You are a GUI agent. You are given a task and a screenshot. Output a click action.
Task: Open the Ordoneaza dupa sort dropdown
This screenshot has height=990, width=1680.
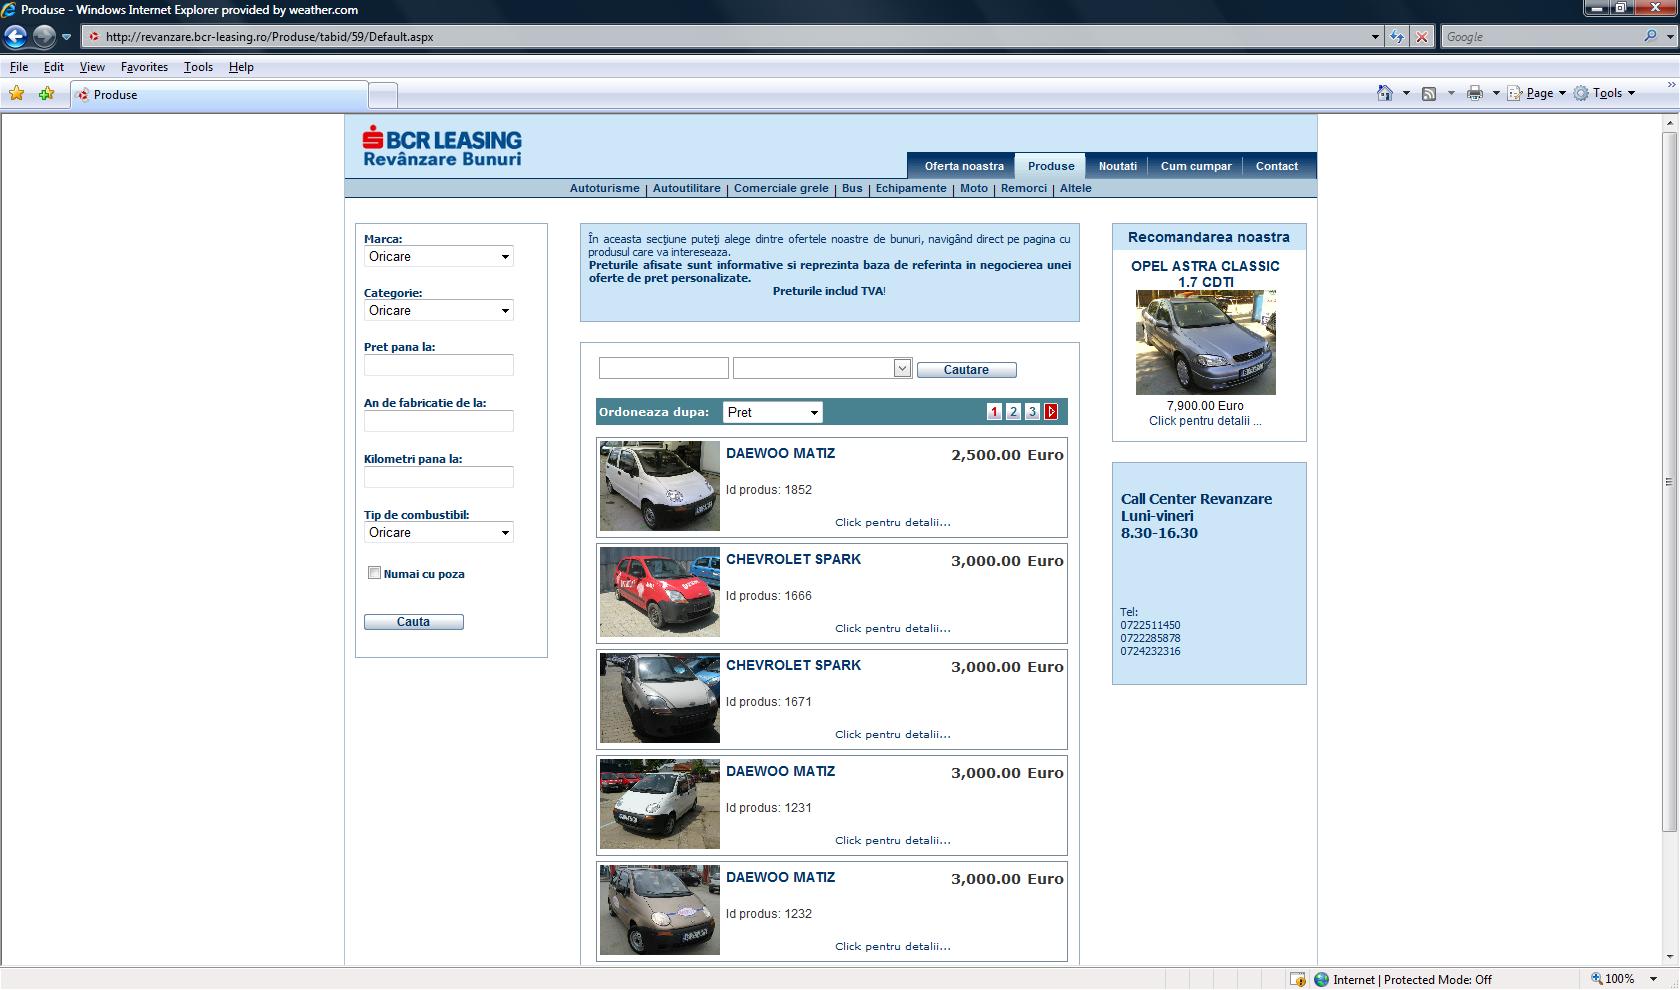773,412
